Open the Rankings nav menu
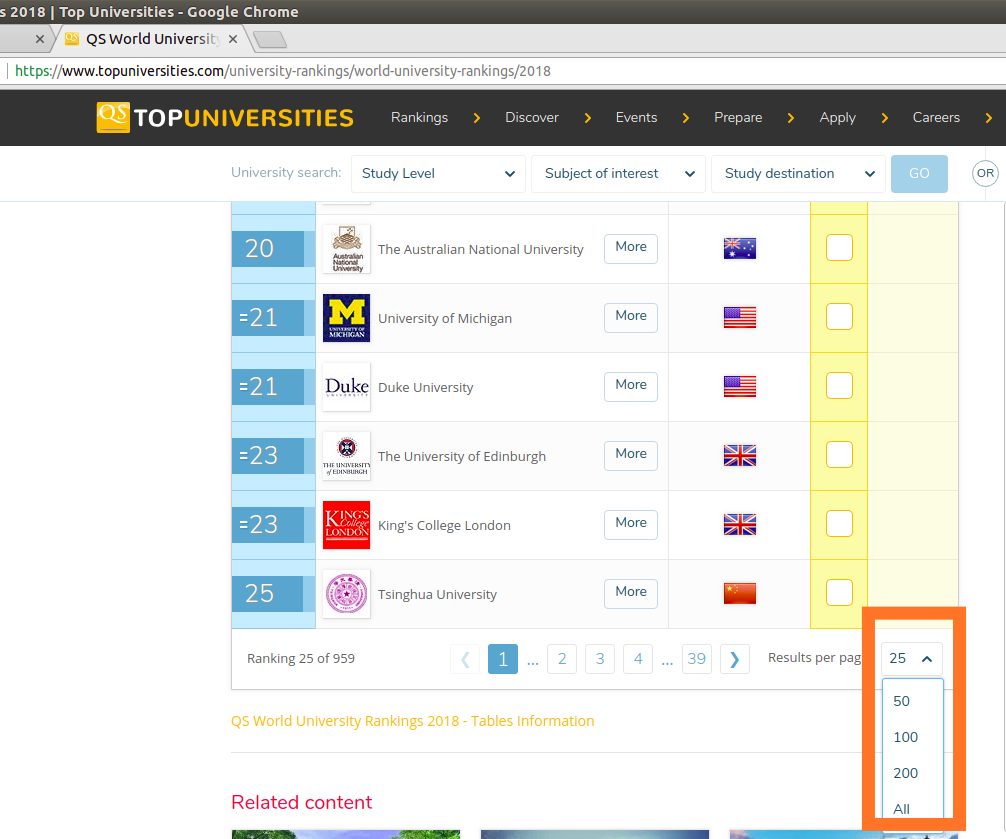The image size is (1006, 839). click(420, 117)
